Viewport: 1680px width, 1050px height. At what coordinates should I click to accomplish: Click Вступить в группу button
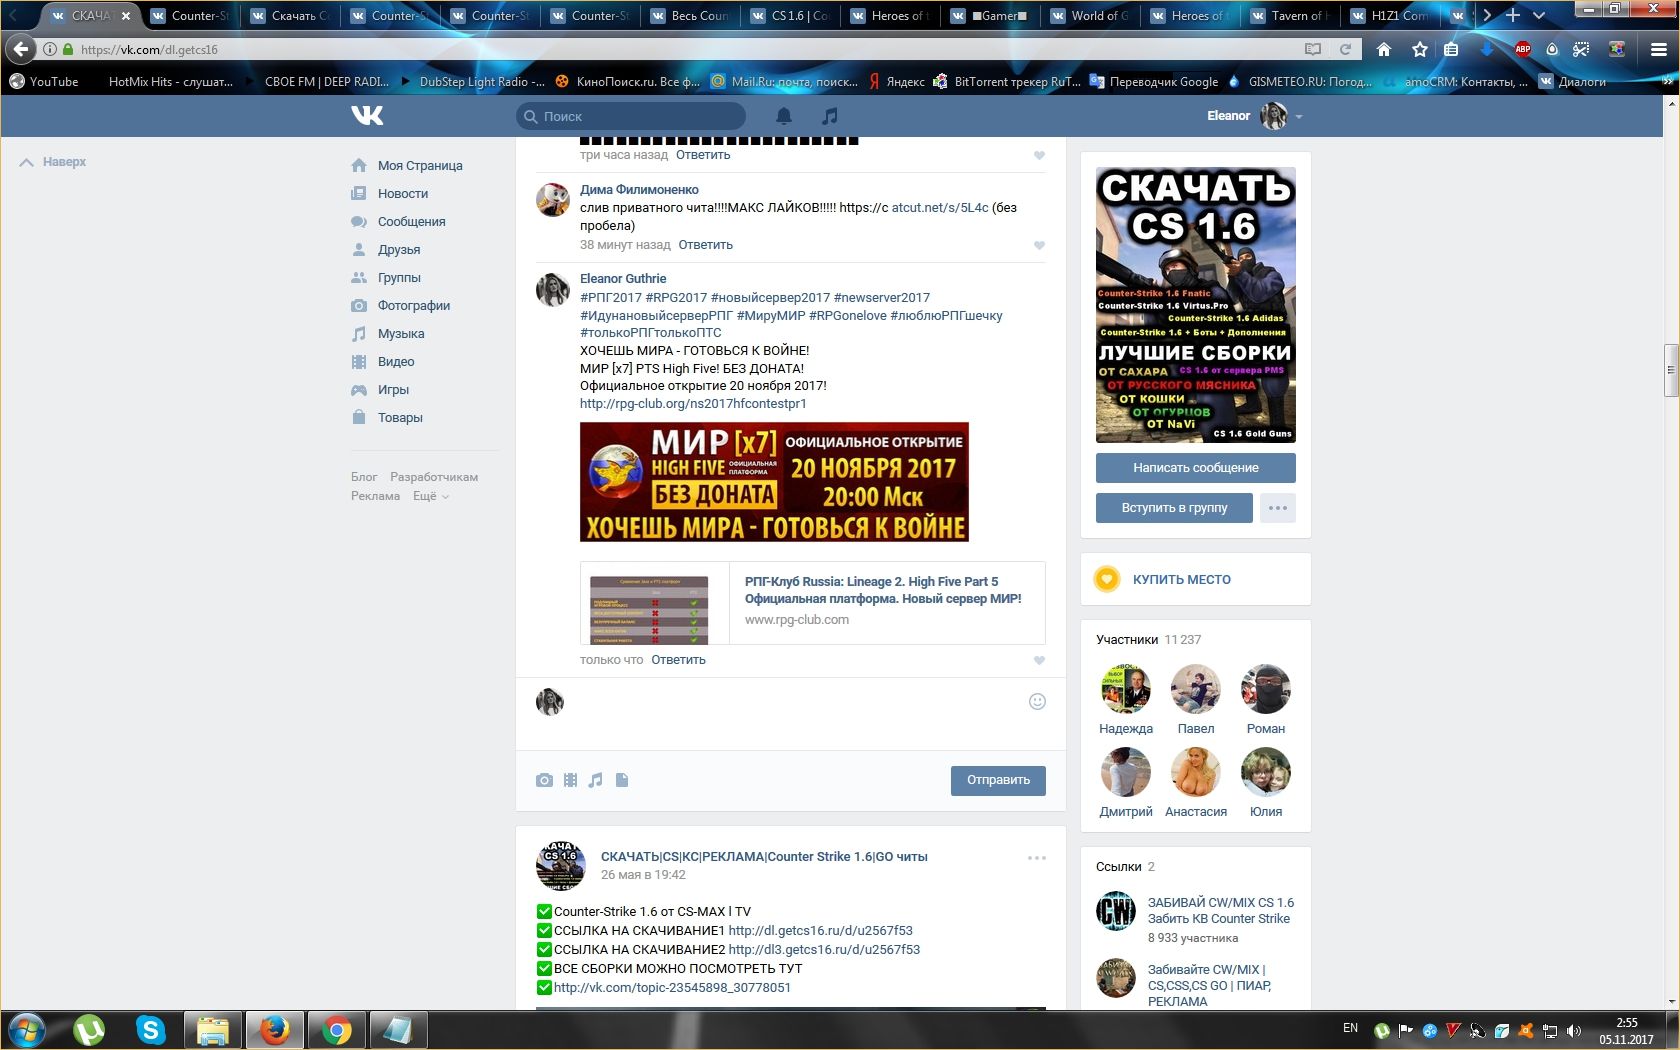tap(1174, 508)
